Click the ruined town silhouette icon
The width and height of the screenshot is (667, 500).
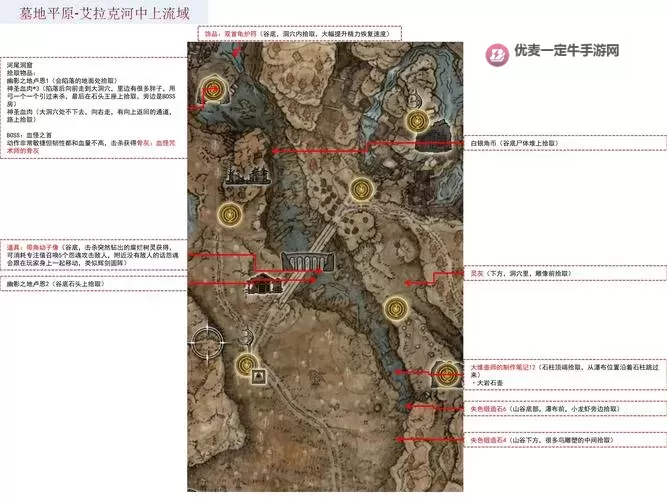248,175
